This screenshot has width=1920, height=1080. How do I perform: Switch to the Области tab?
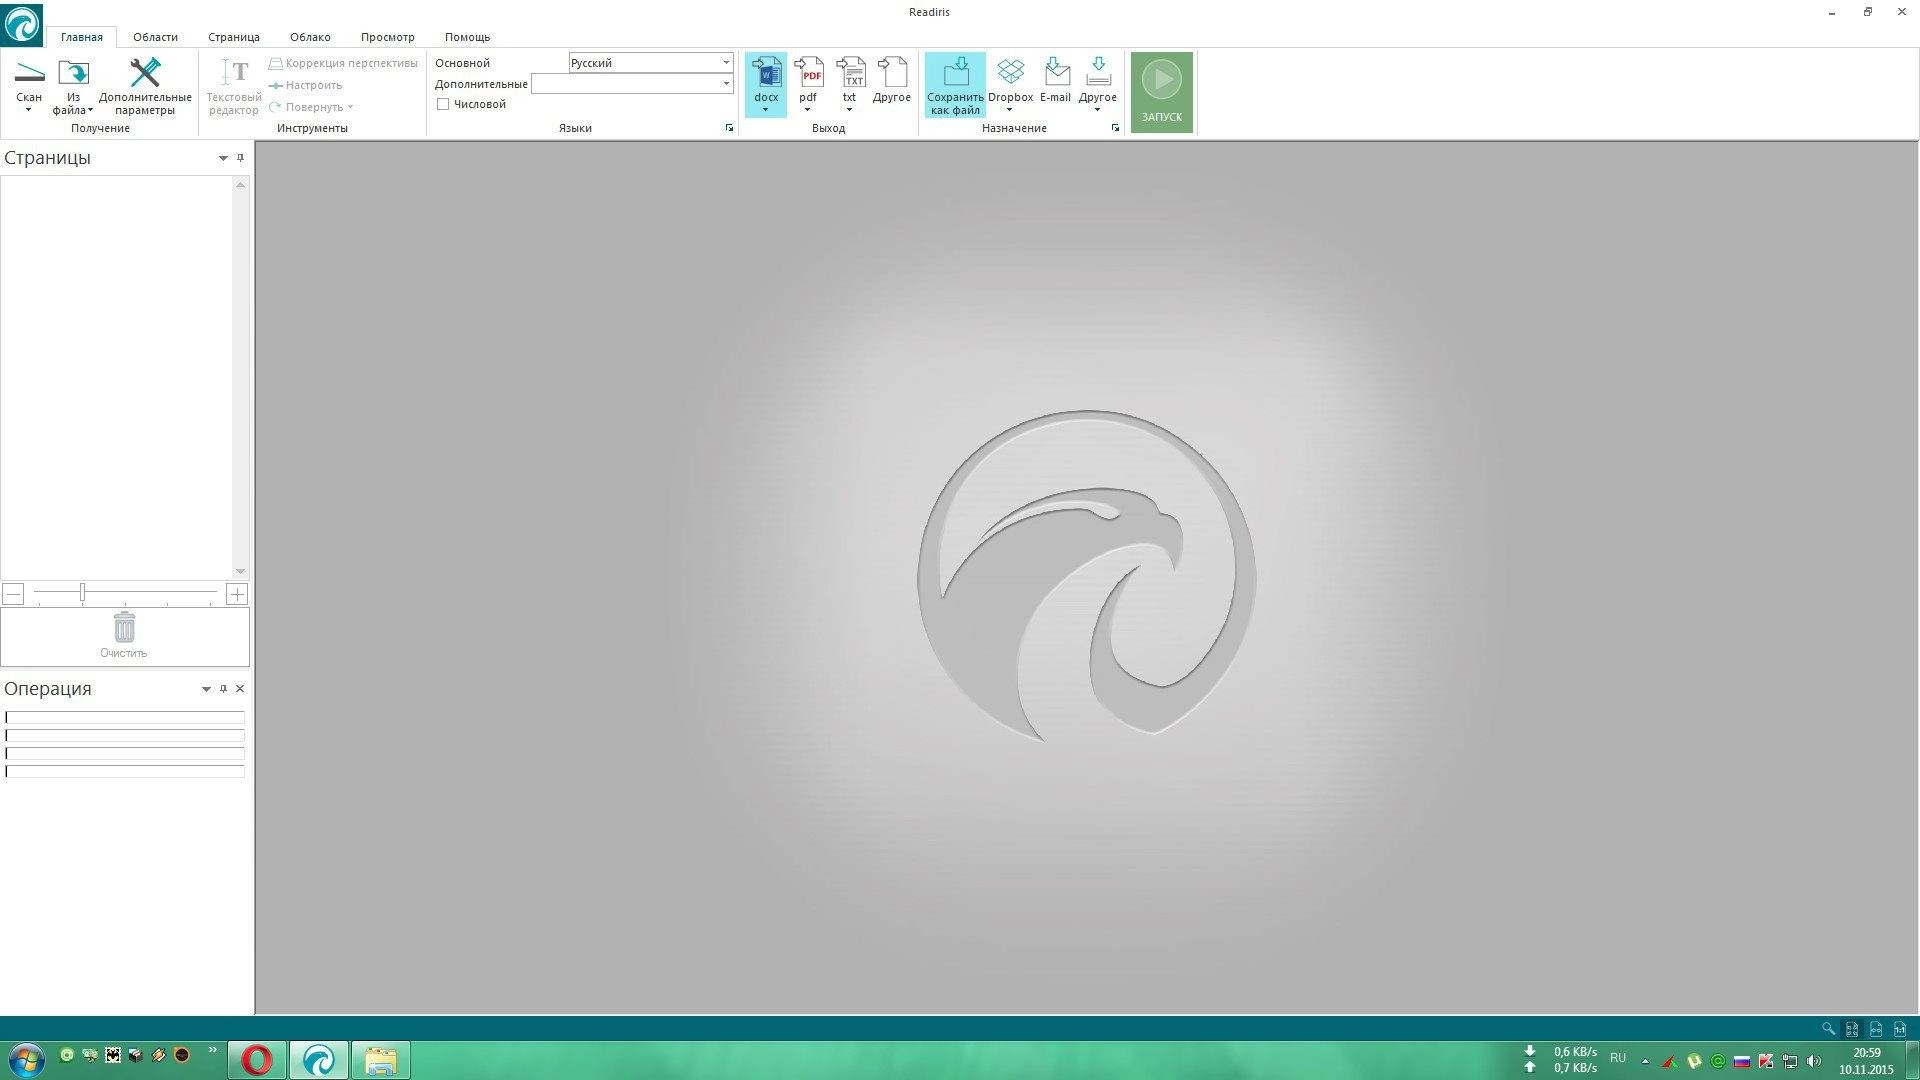(x=155, y=37)
